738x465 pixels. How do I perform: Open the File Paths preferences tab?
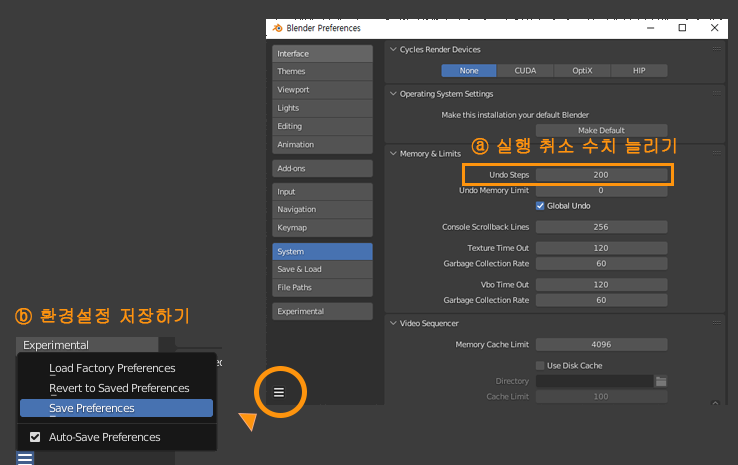tap(322, 288)
